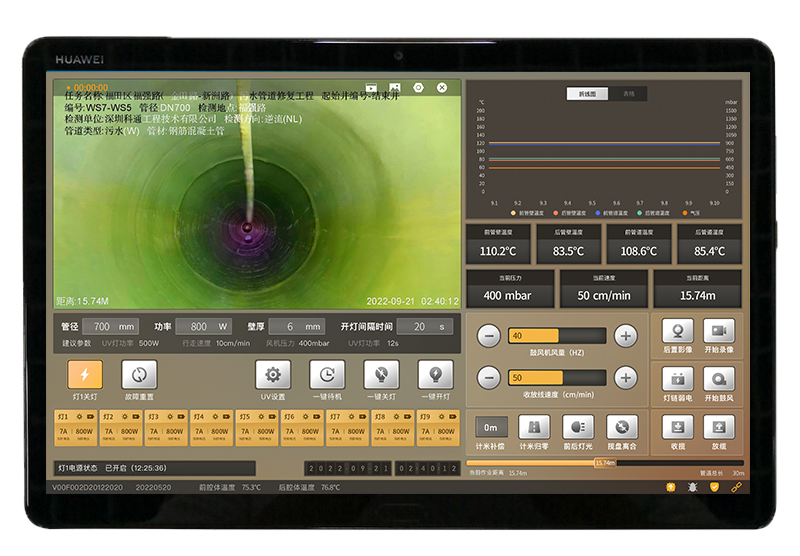This screenshot has height=556, width=800.
Task: Click the shield check status icon
Action: point(714,487)
